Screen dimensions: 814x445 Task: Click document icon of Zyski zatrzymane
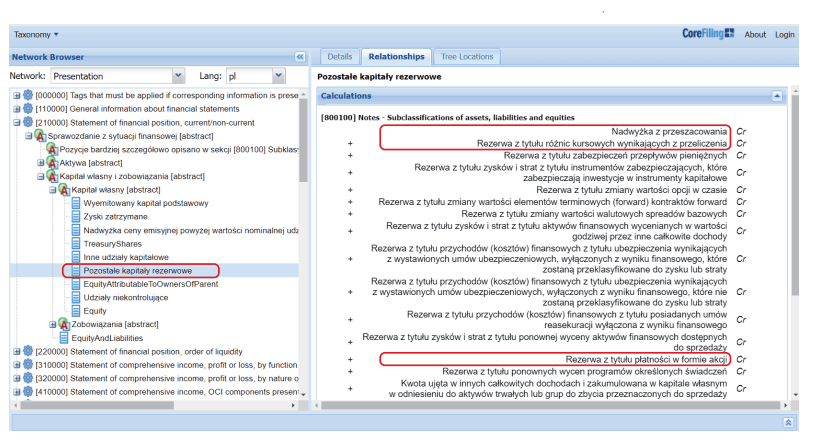76,217
